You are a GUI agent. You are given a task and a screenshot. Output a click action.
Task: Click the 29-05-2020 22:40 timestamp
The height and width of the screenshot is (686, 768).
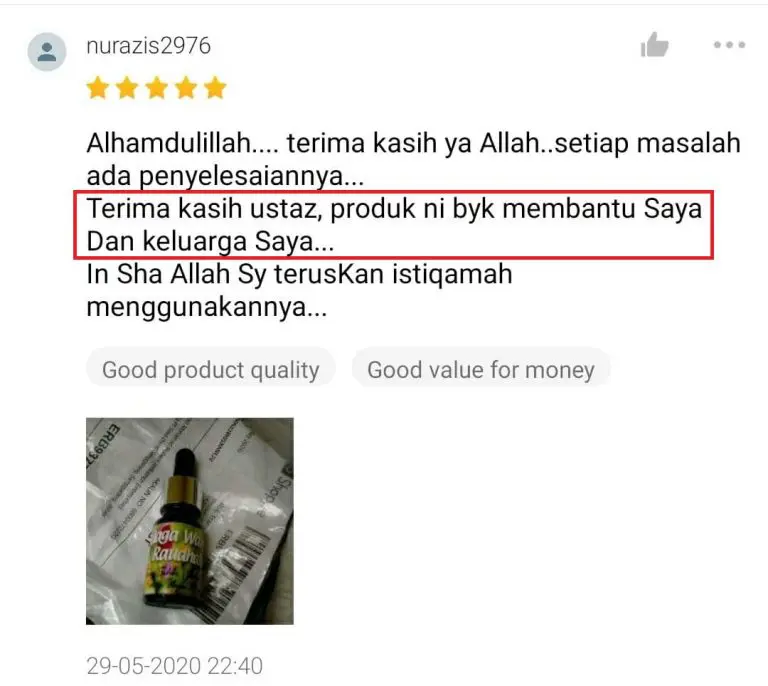(175, 666)
